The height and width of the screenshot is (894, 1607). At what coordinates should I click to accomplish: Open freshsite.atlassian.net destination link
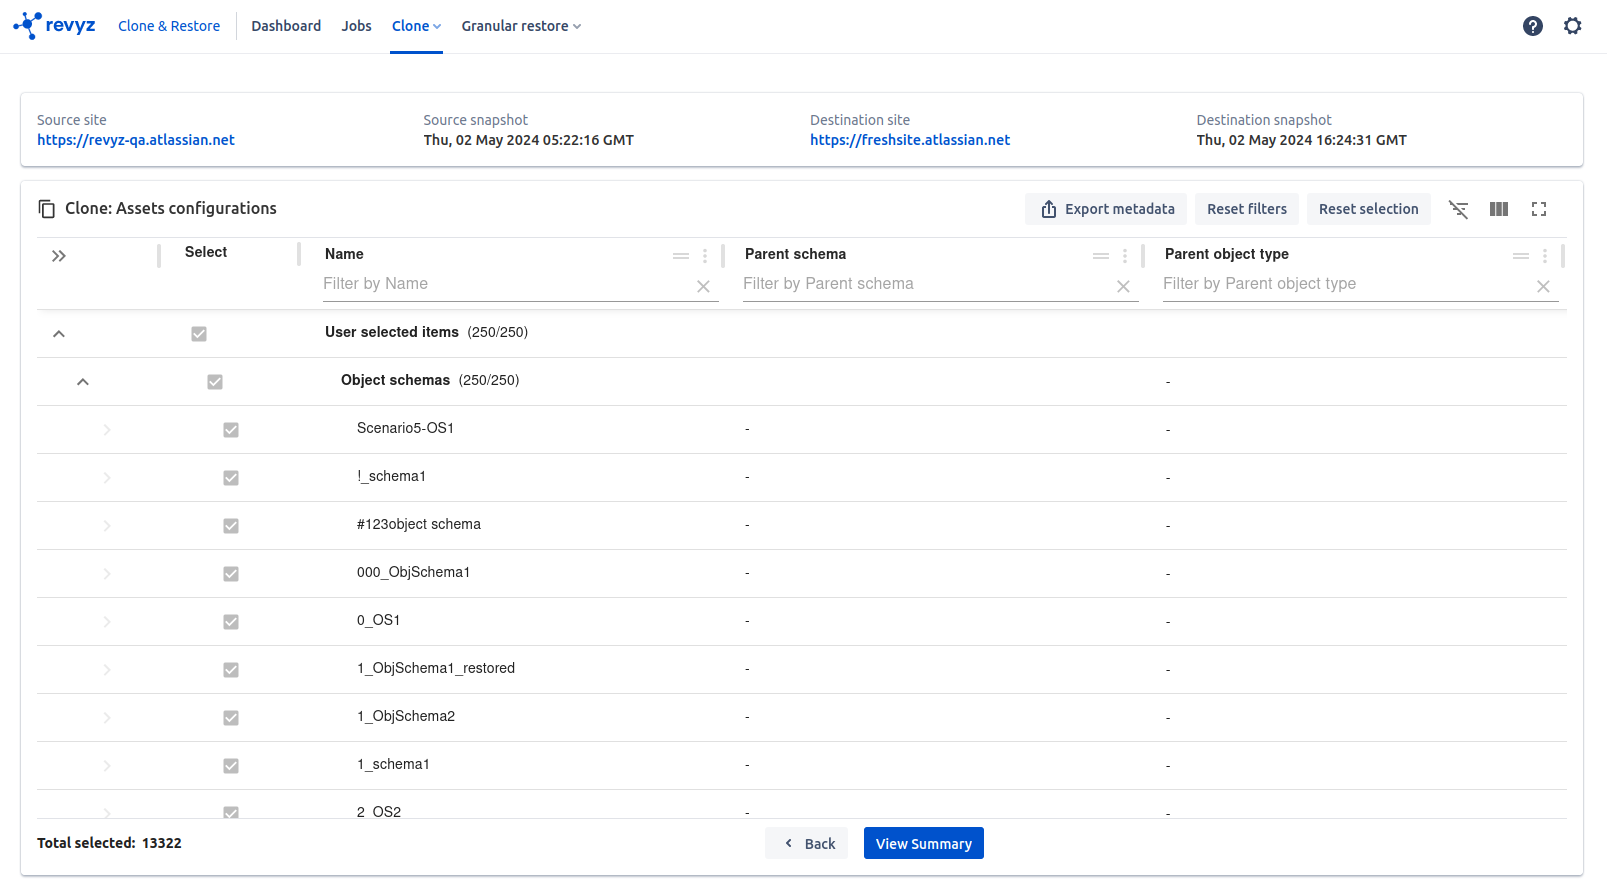[910, 140]
